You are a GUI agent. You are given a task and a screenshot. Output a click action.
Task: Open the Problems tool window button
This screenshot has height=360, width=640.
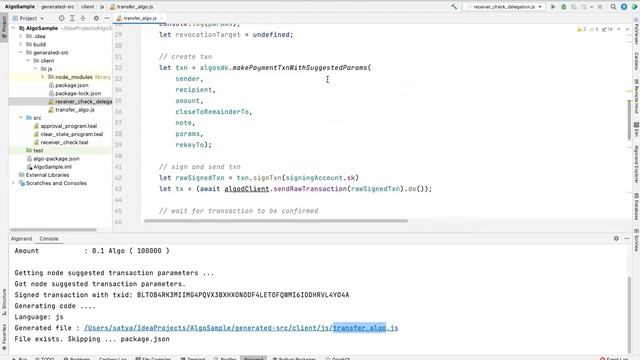click(77, 358)
